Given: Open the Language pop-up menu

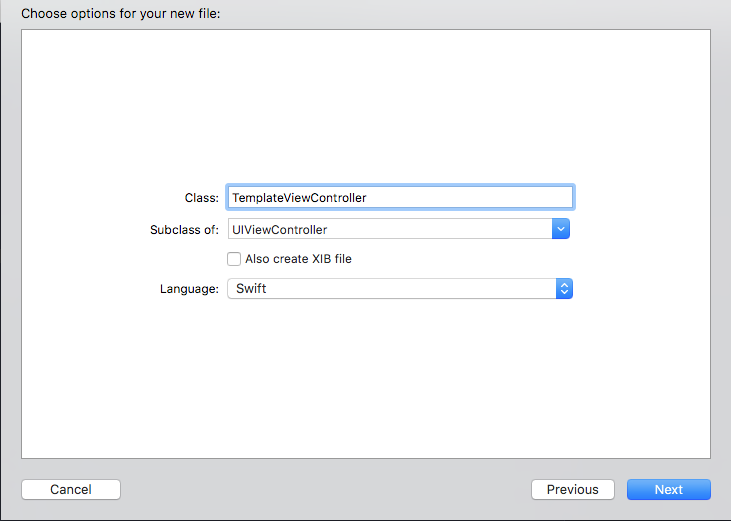Looking at the screenshot, I should [400, 289].
